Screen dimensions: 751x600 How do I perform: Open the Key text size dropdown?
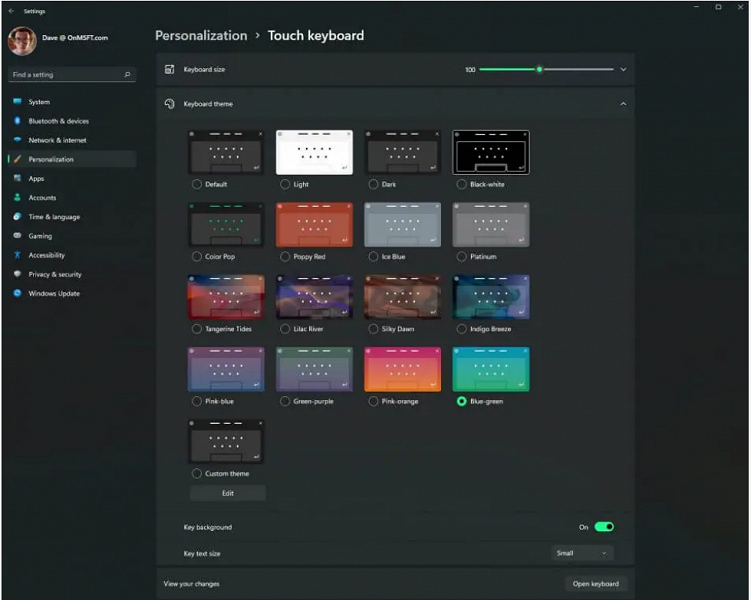[x=582, y=553]
